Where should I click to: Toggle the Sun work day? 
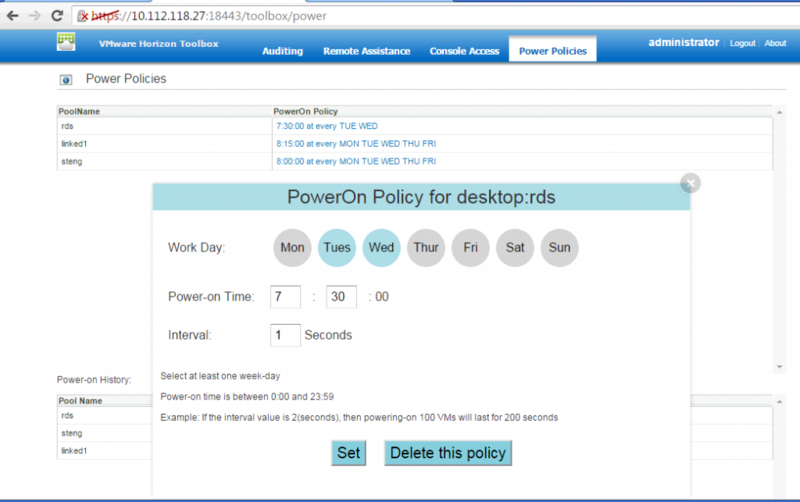pyautogui.click(x=559, y=247)
